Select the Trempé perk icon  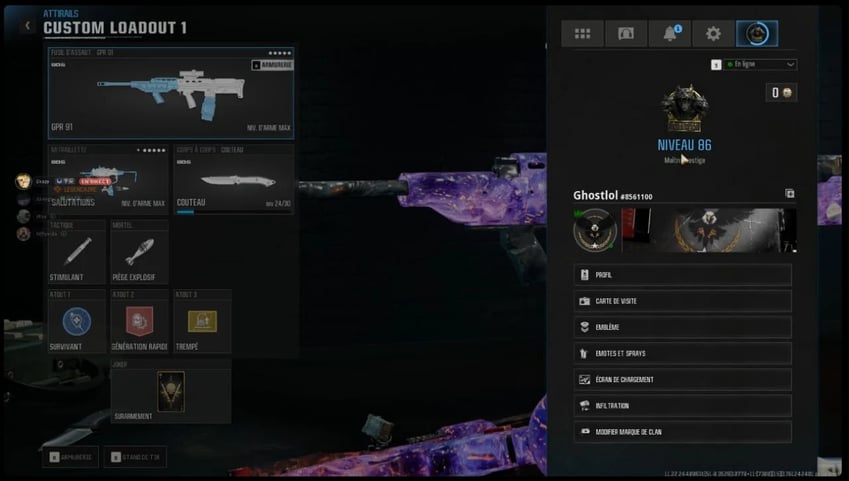202,321
